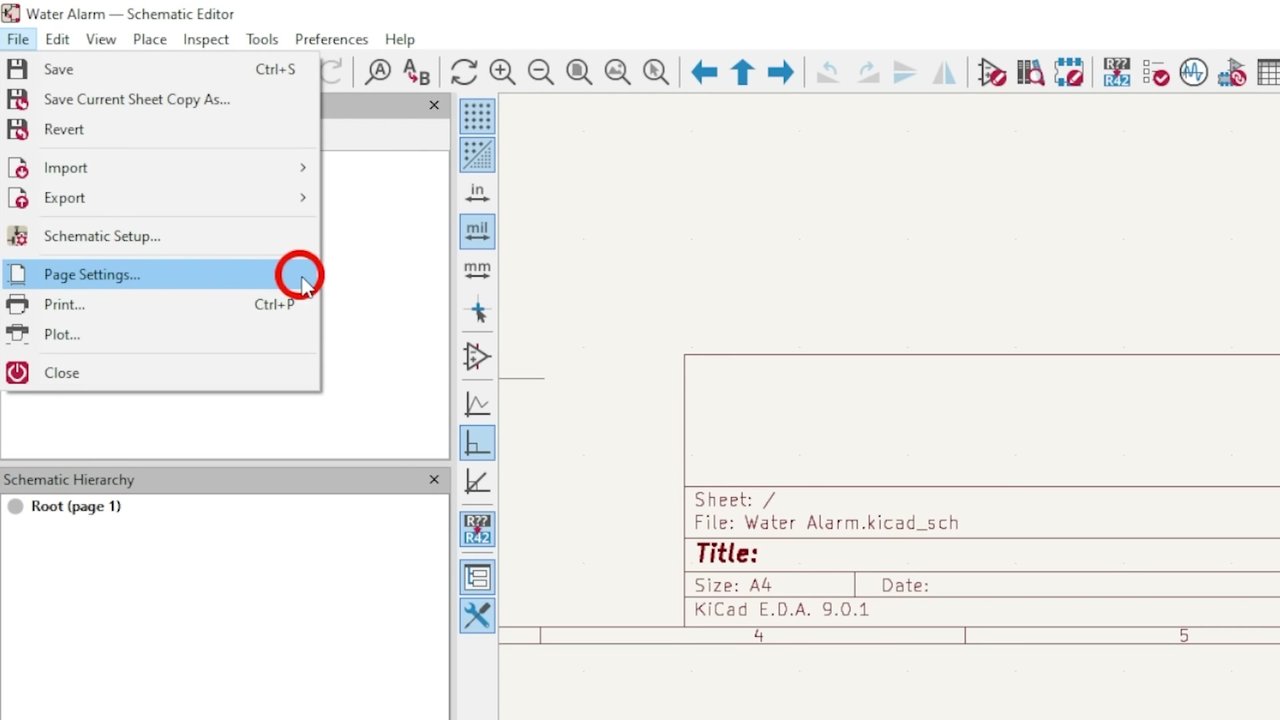The image size is (1280, 720).
Task: Expand the Import submenu
Action: (160, 168)
